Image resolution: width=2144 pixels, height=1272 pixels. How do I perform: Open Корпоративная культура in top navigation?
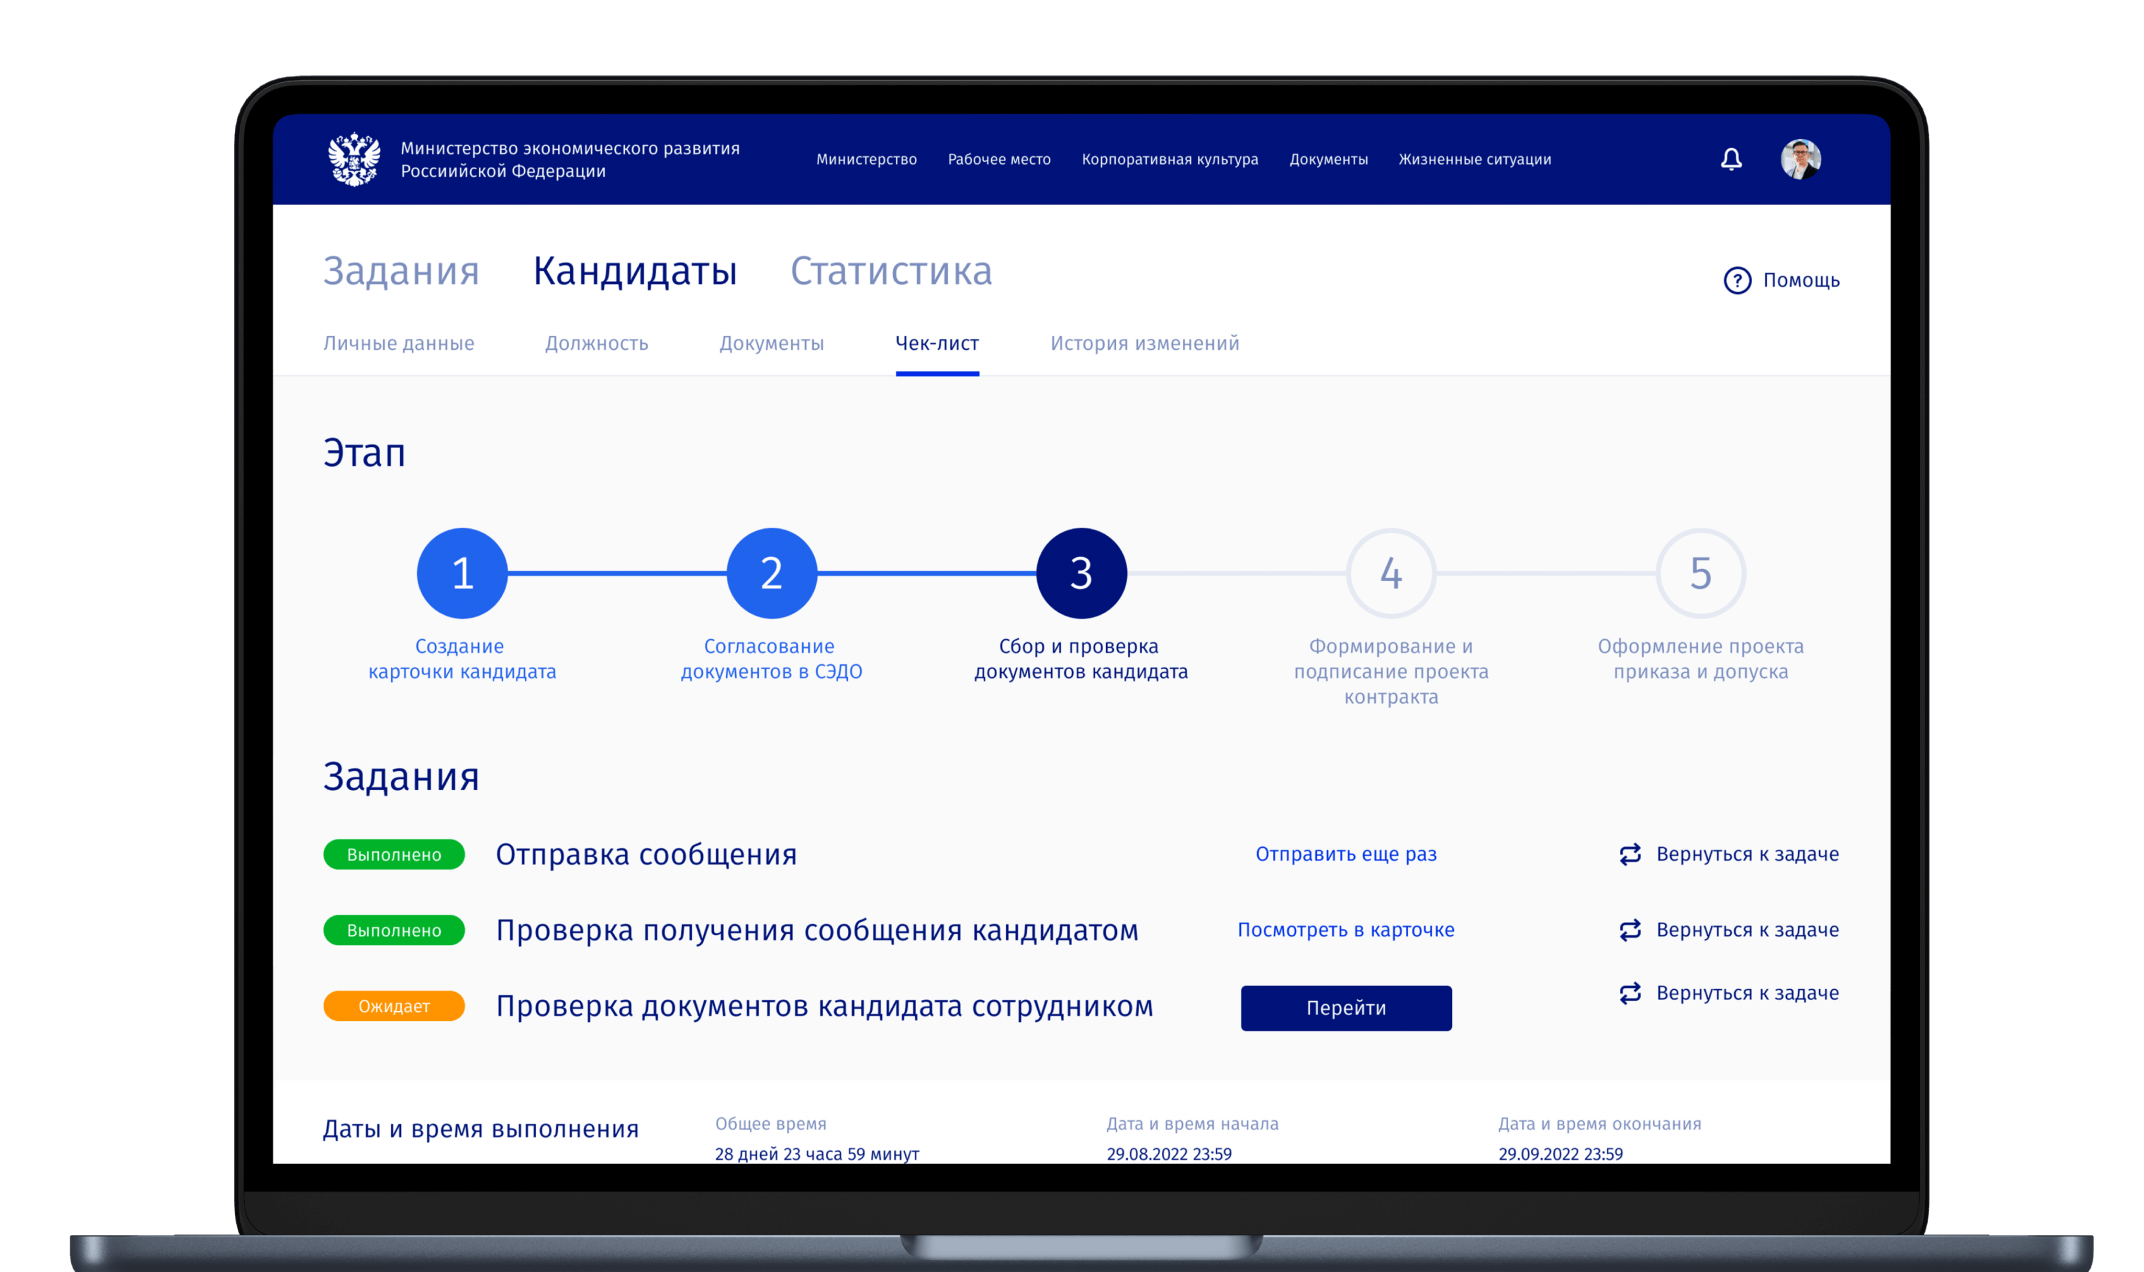[1170, 159]
